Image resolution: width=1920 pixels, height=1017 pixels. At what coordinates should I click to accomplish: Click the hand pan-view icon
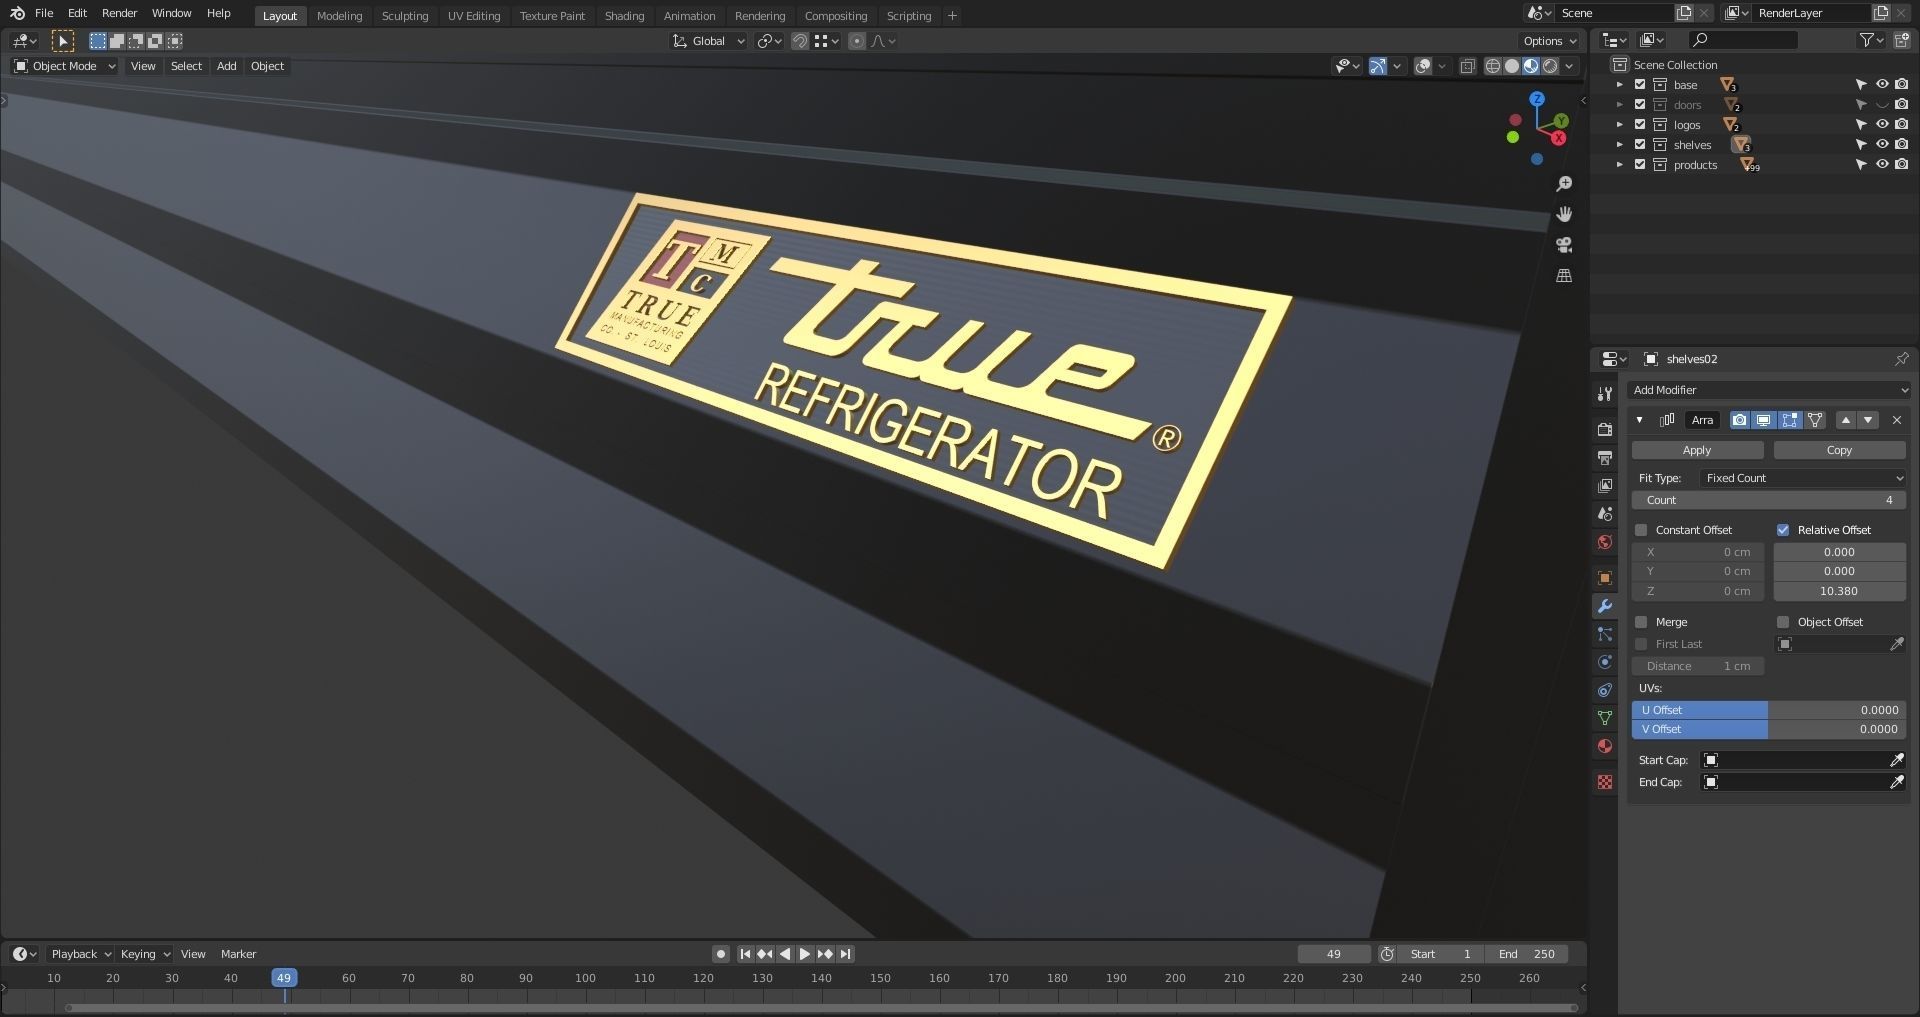[1564, 214]
